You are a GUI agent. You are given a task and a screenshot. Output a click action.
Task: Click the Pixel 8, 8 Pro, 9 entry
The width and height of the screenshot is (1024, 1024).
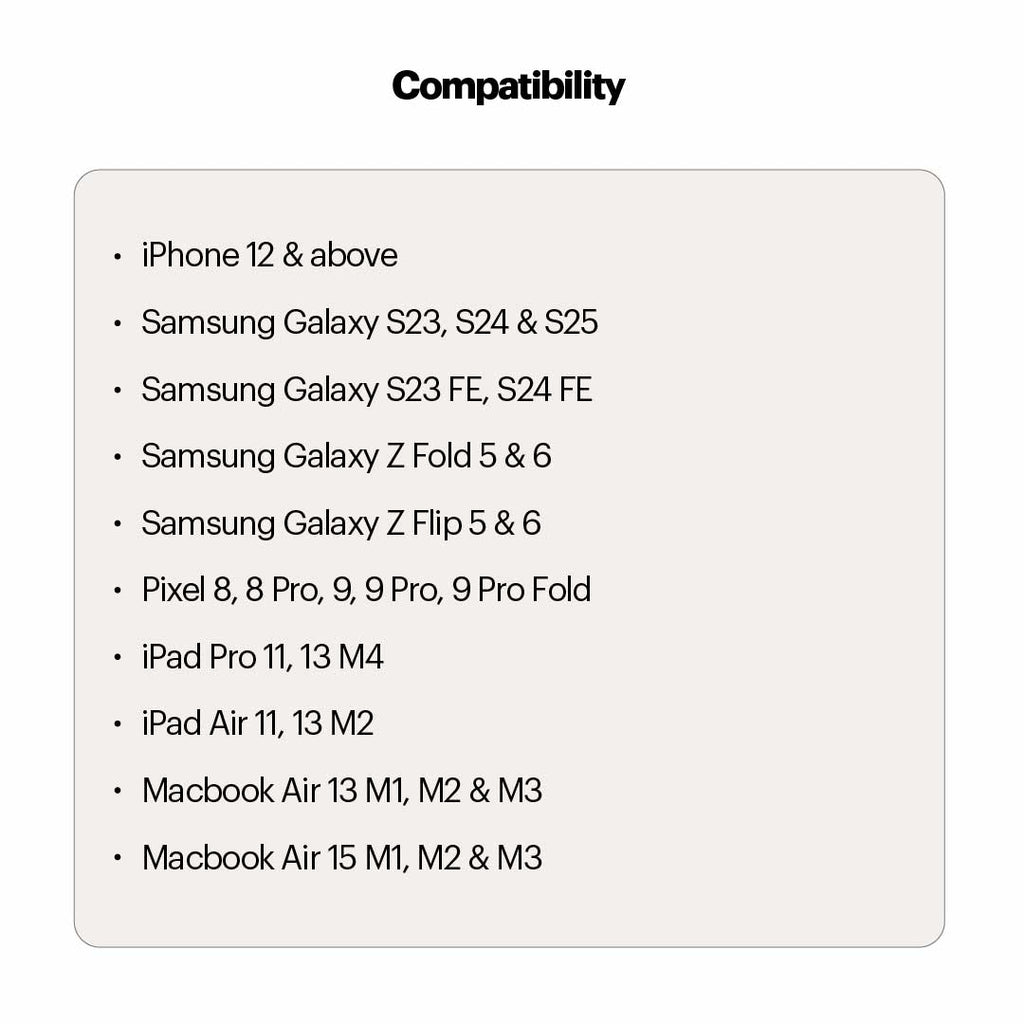(366, 590)
